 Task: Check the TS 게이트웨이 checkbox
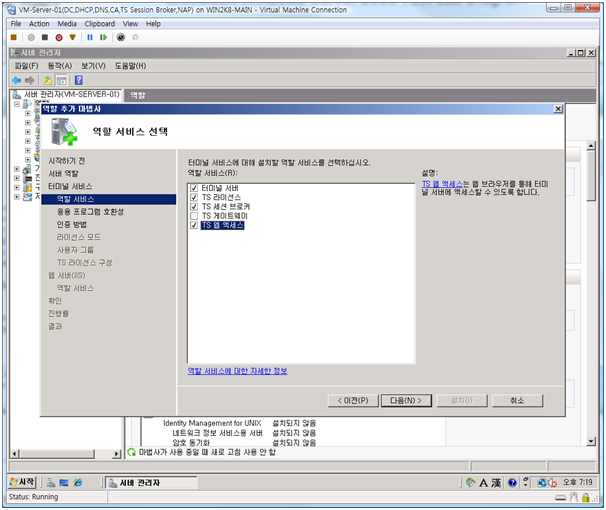point(194,216)
